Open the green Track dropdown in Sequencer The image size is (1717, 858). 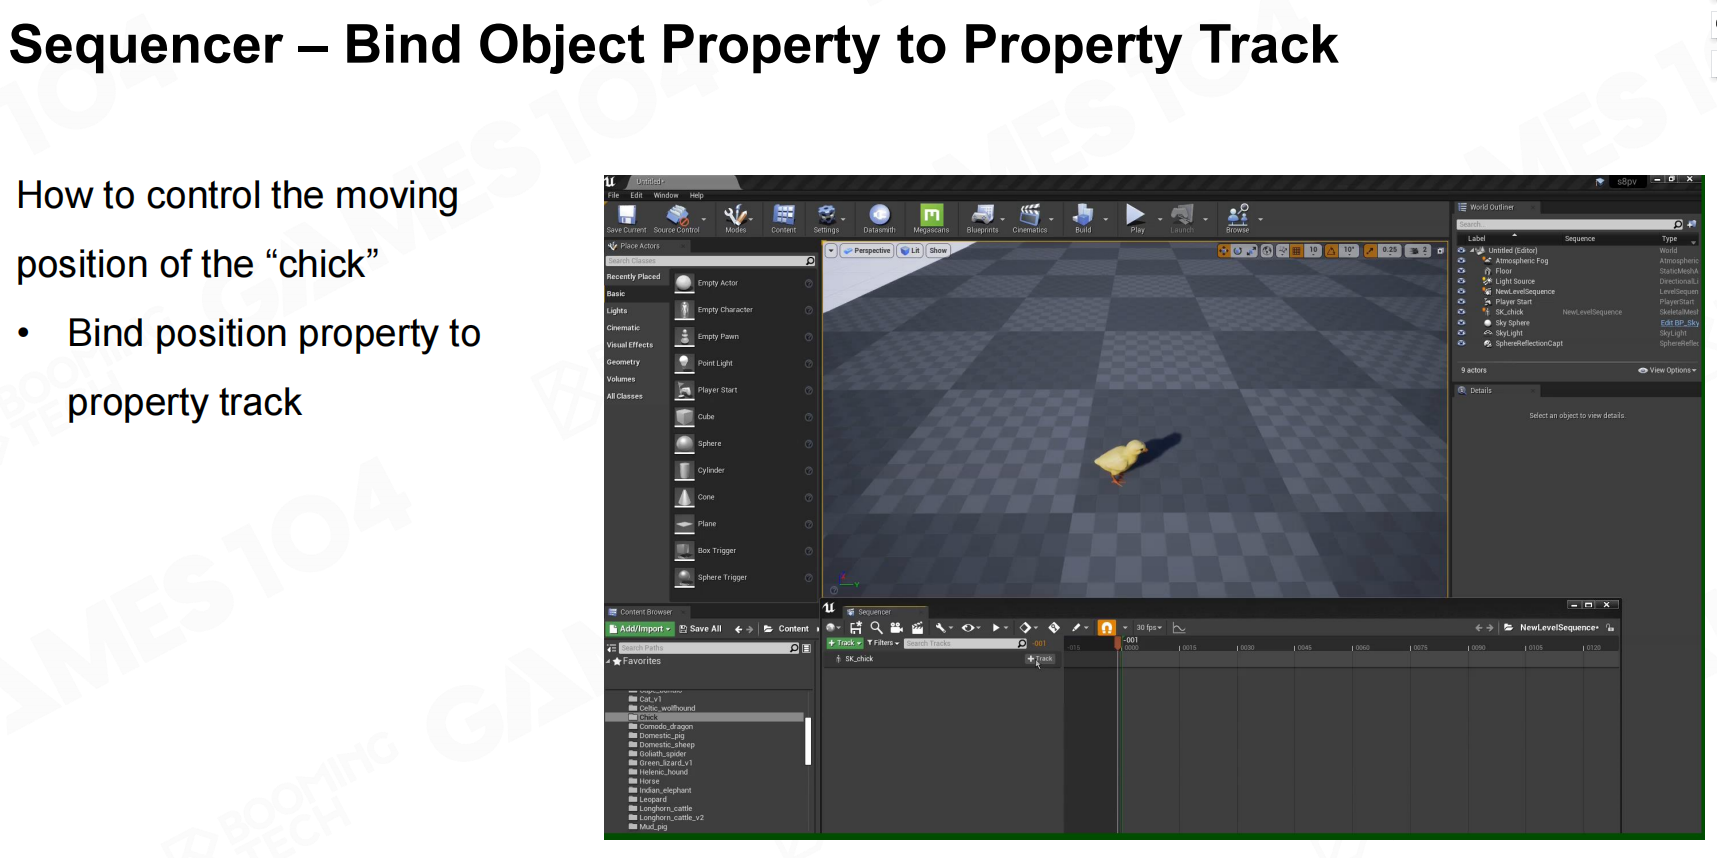(844, 643)
